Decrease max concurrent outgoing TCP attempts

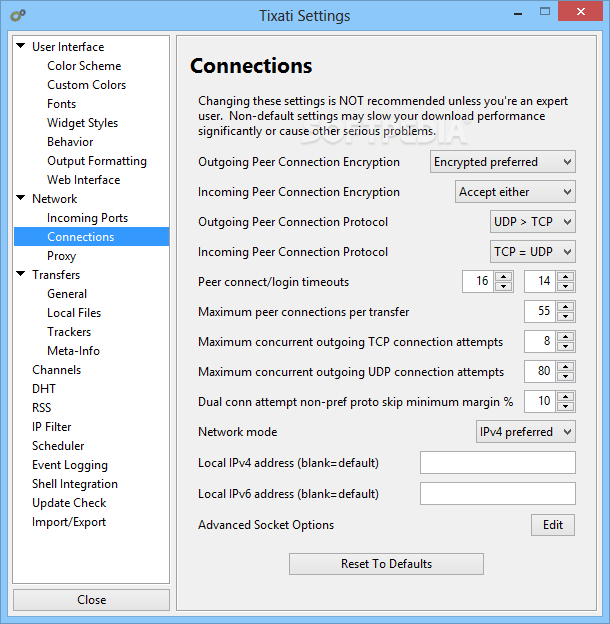click(x=565, y=347)
